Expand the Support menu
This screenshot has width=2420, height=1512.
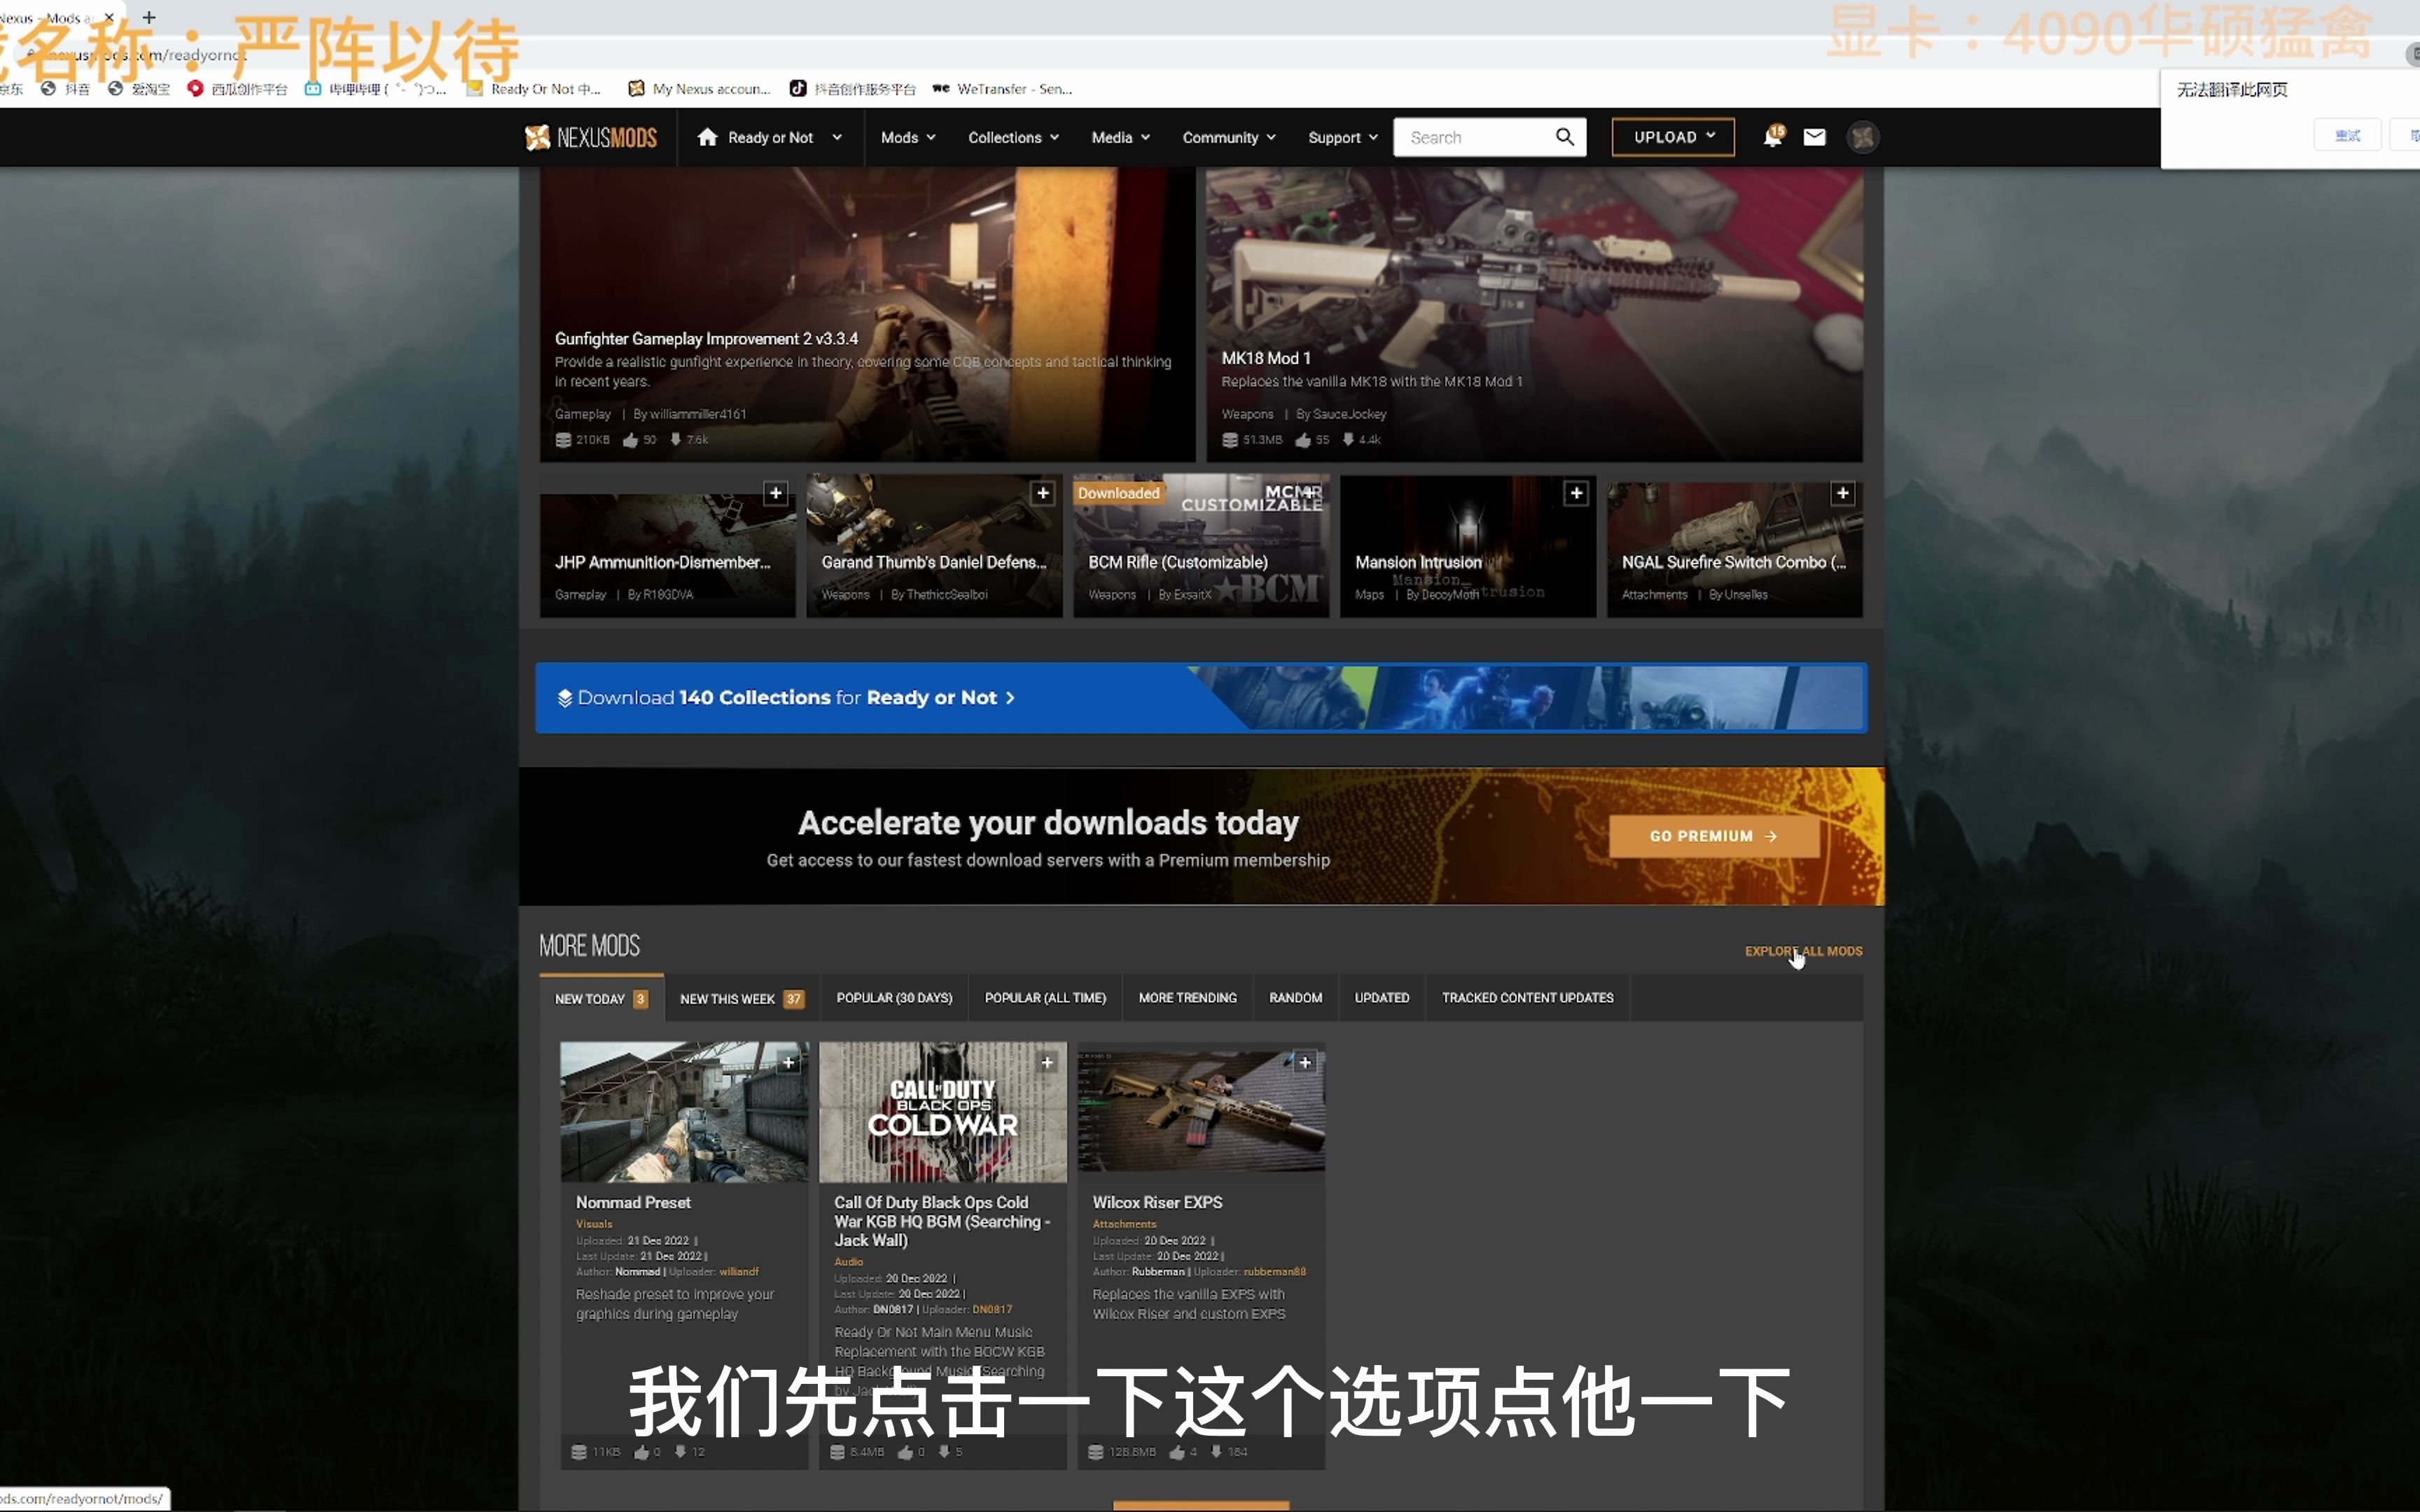pyautogui.click(x=1342, y=137)
